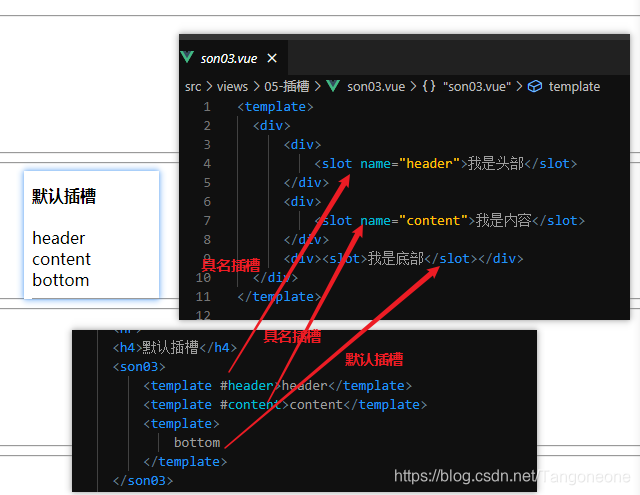Click 'header' text in preview box

click(x=59, y=238)
